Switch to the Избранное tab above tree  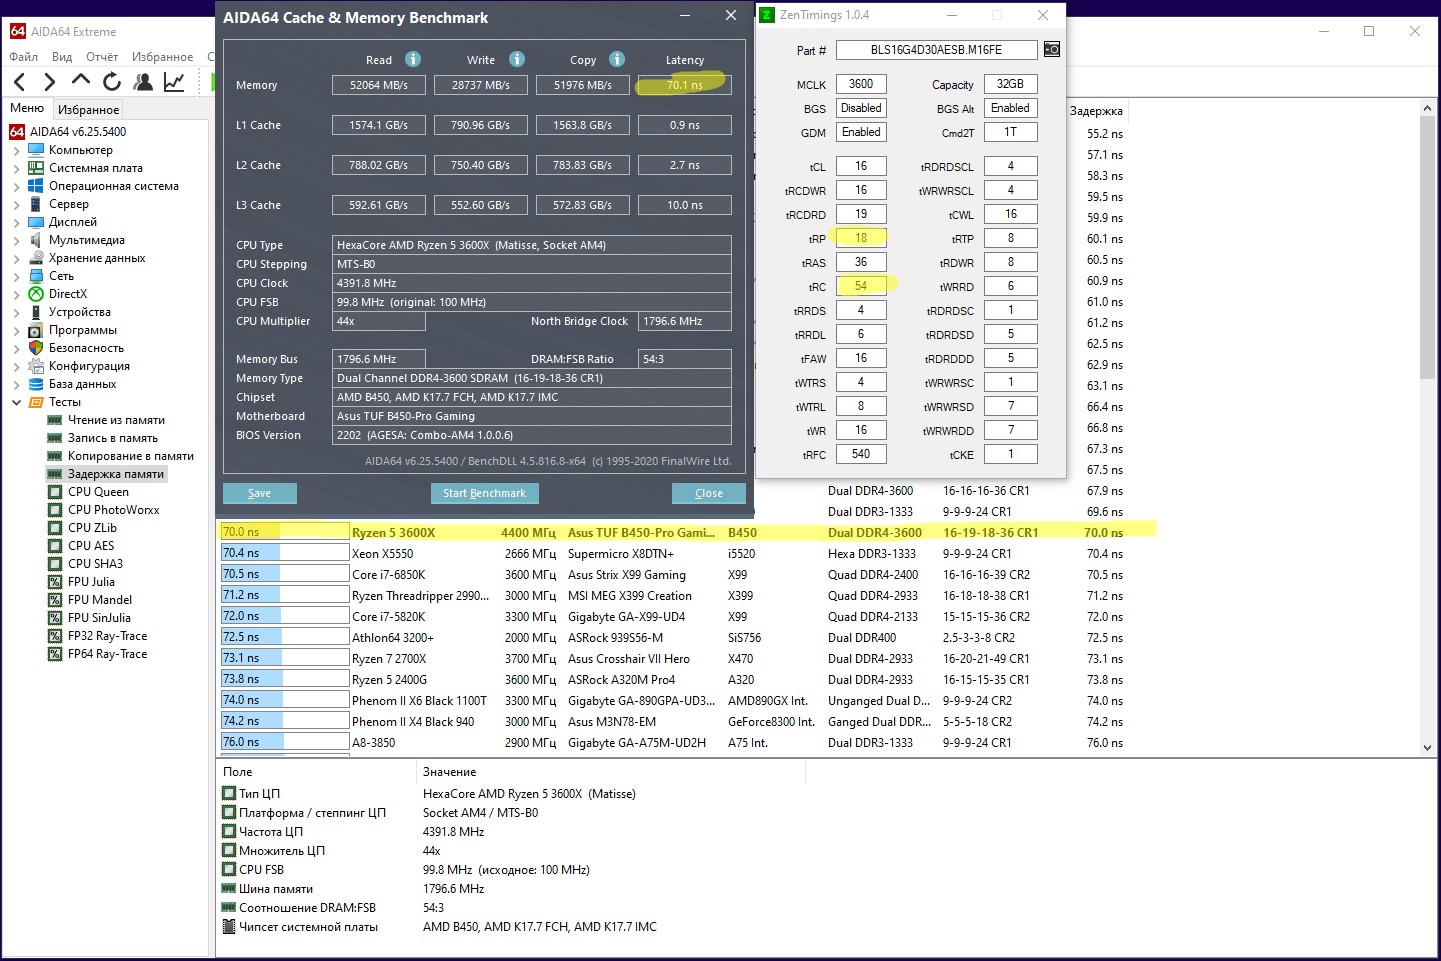tap(88, 110)
